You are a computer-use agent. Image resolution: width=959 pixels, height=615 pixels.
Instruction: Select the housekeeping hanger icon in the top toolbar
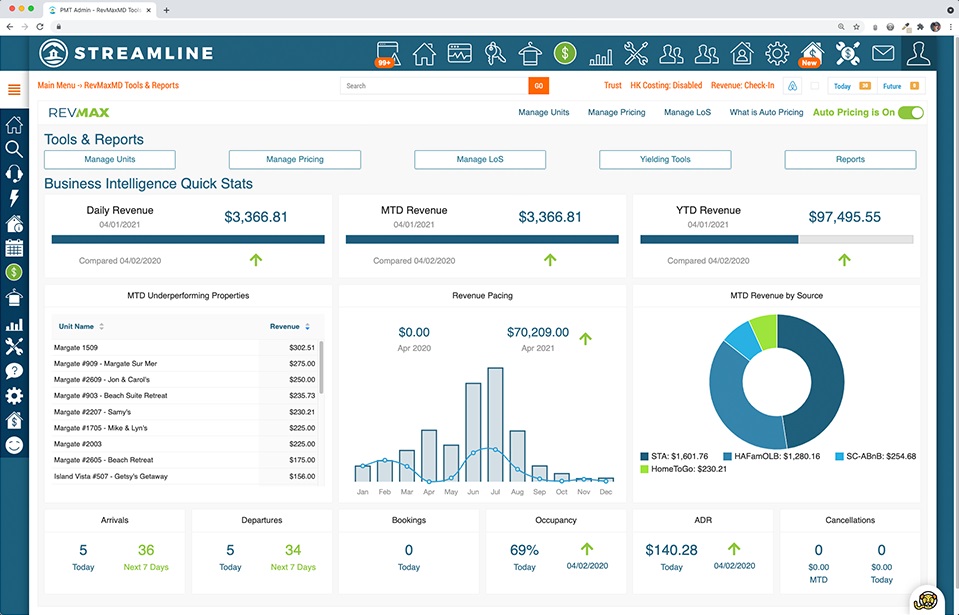529,53
